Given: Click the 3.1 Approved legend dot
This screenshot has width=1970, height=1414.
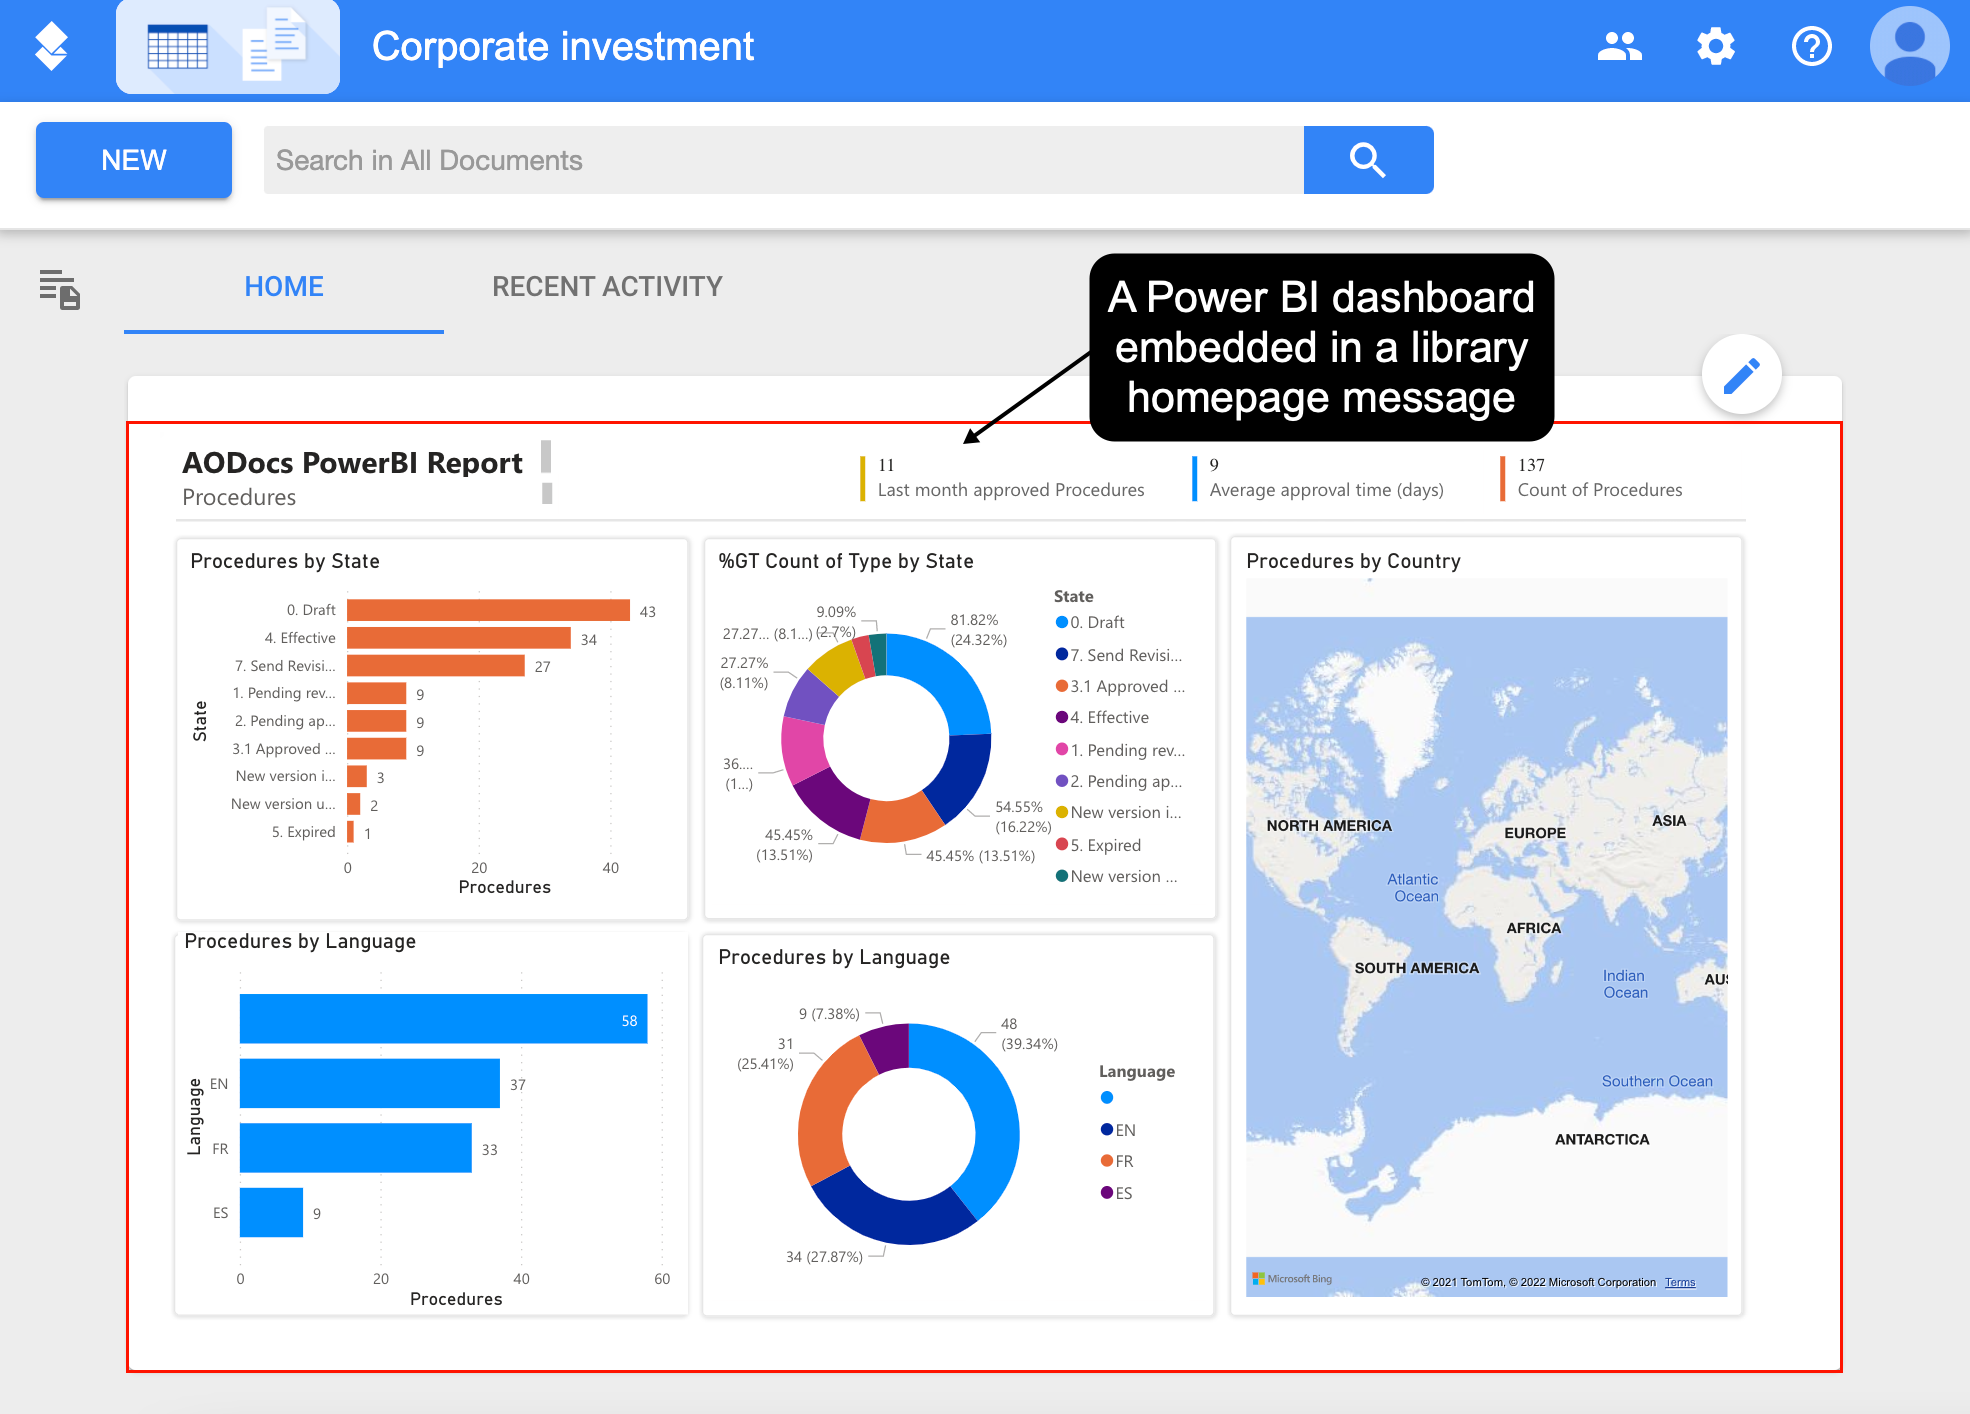Looking at the screenshot, I should (x=1062, y=686).
